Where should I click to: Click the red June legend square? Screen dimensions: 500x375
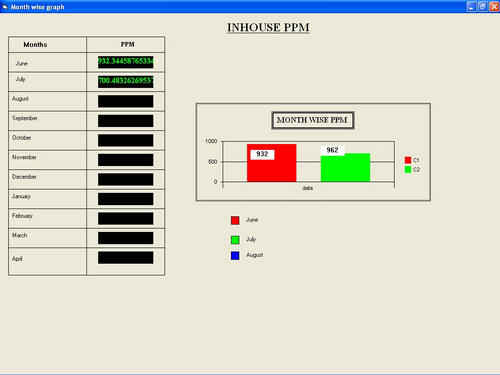tap(235, 220)
